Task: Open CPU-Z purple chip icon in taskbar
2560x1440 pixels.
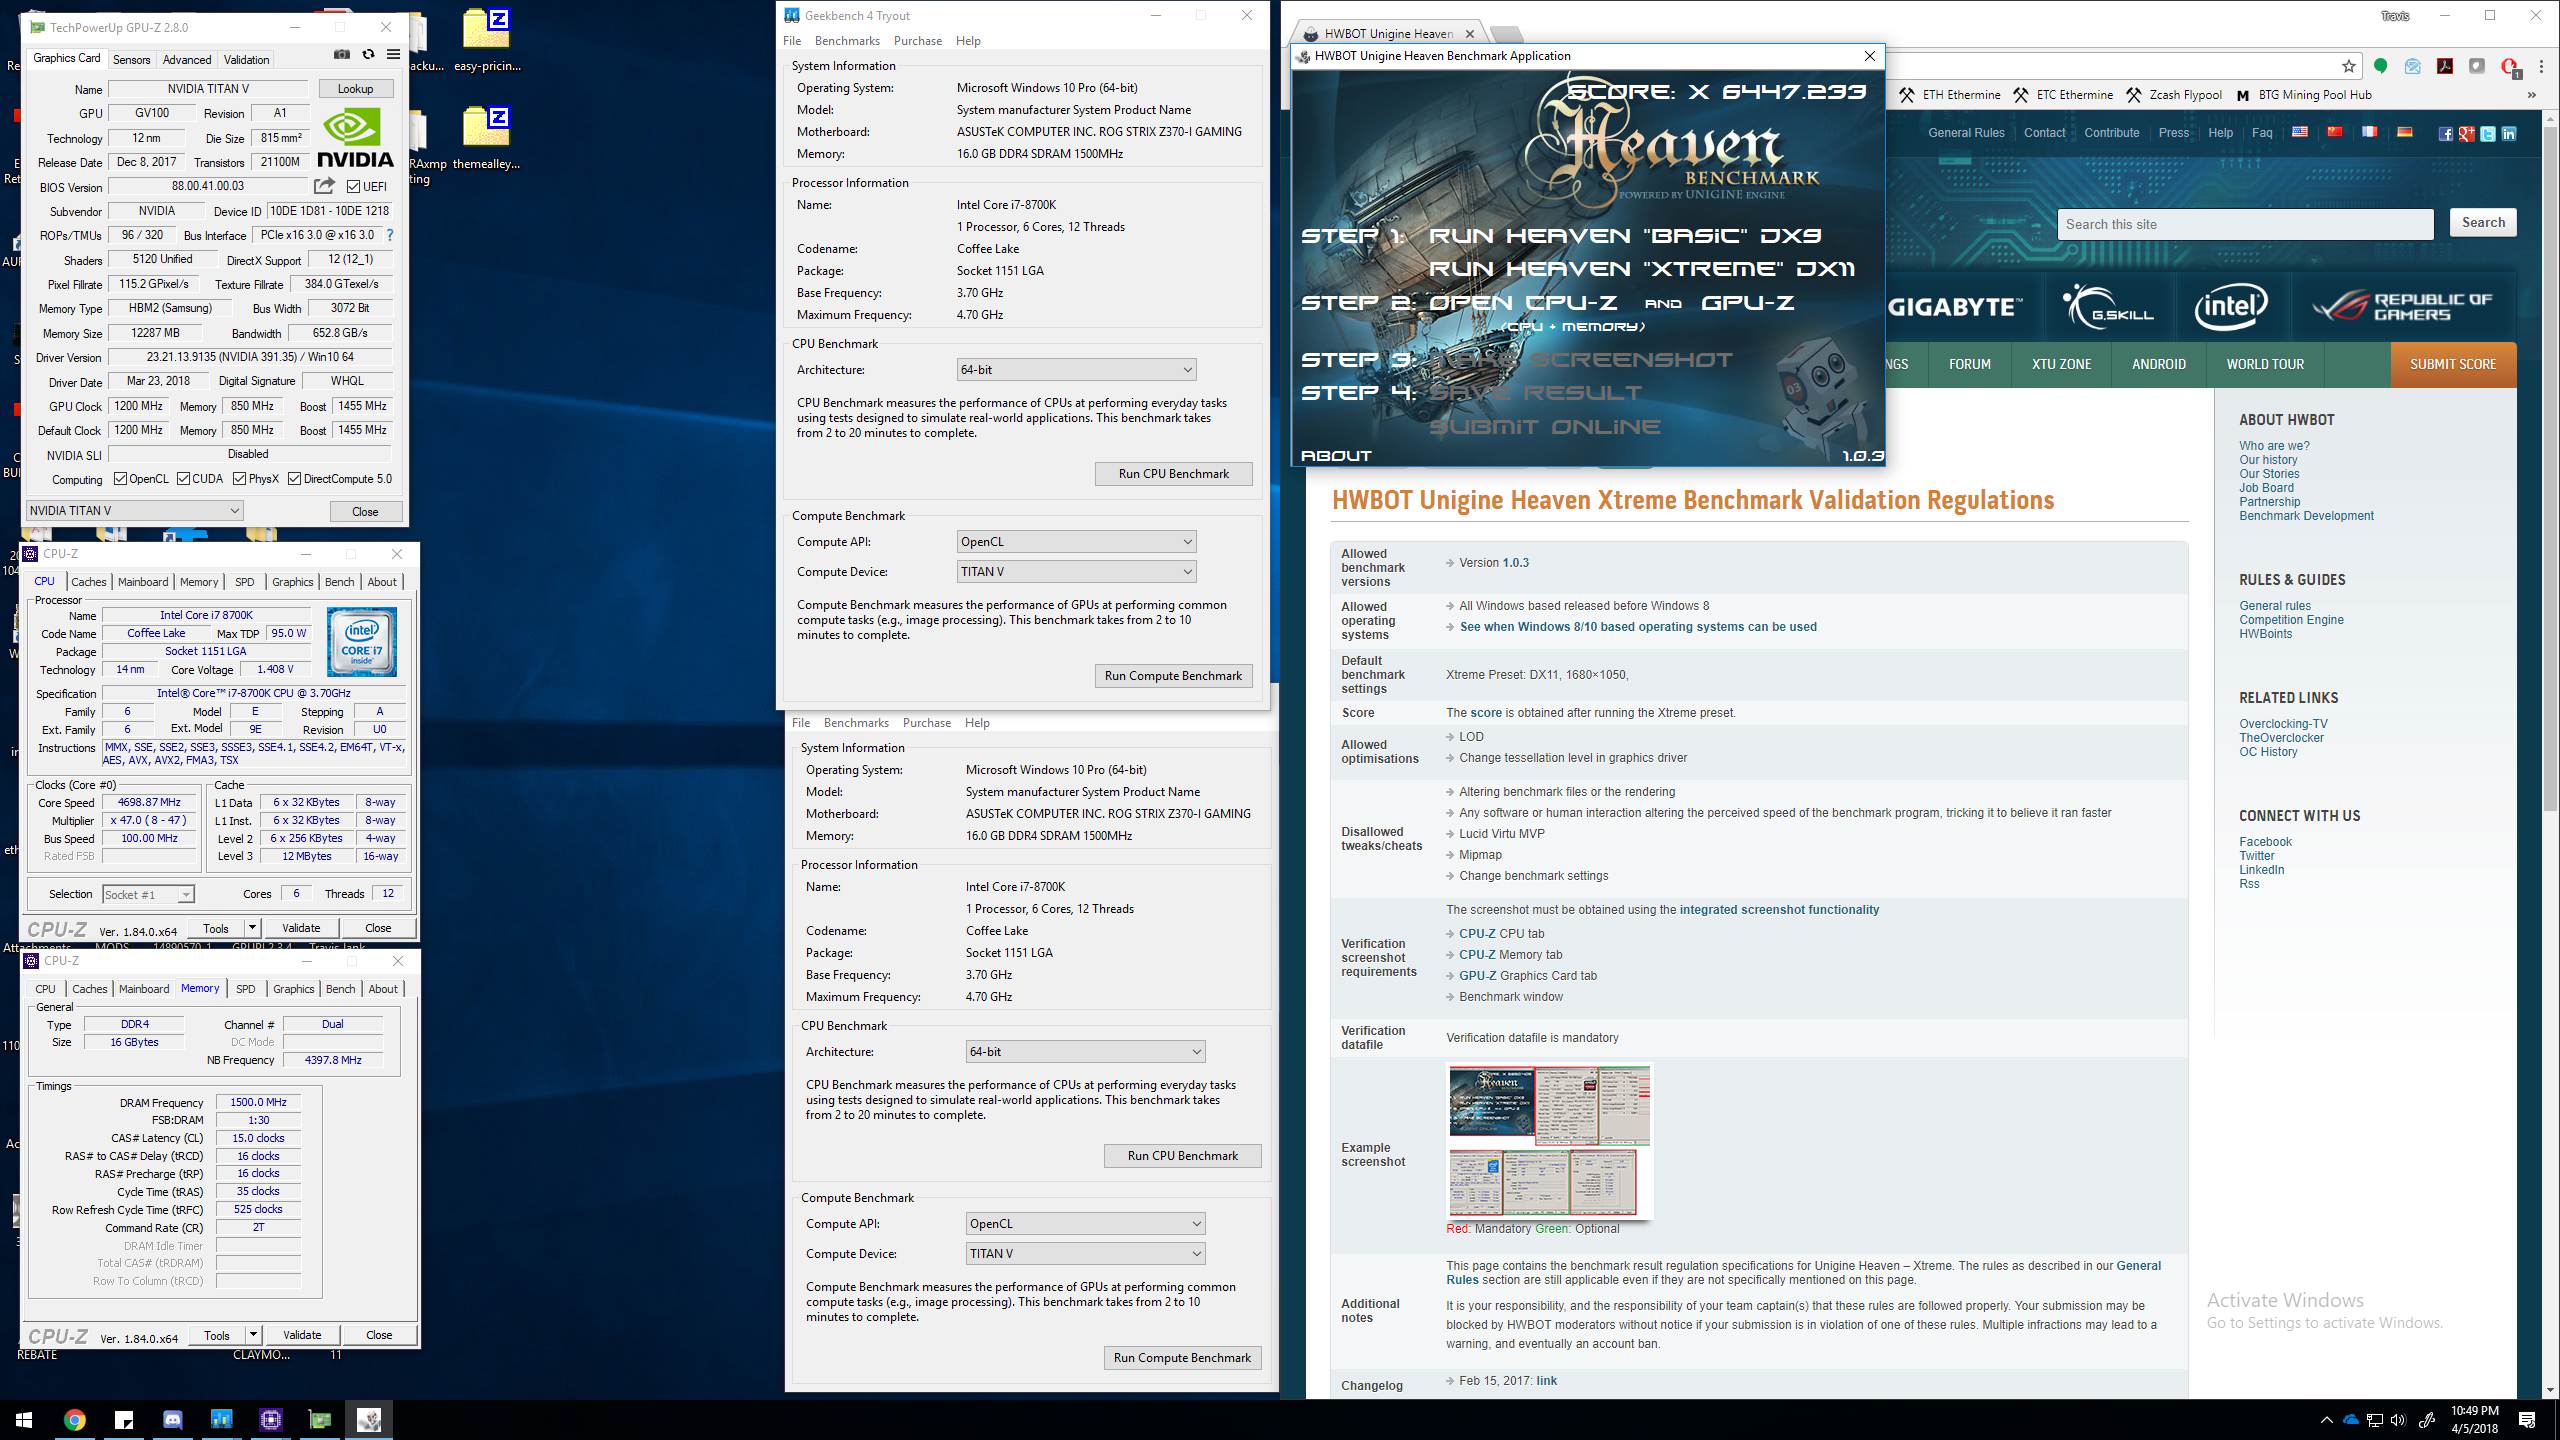Action: click(x=270, y=1419)
